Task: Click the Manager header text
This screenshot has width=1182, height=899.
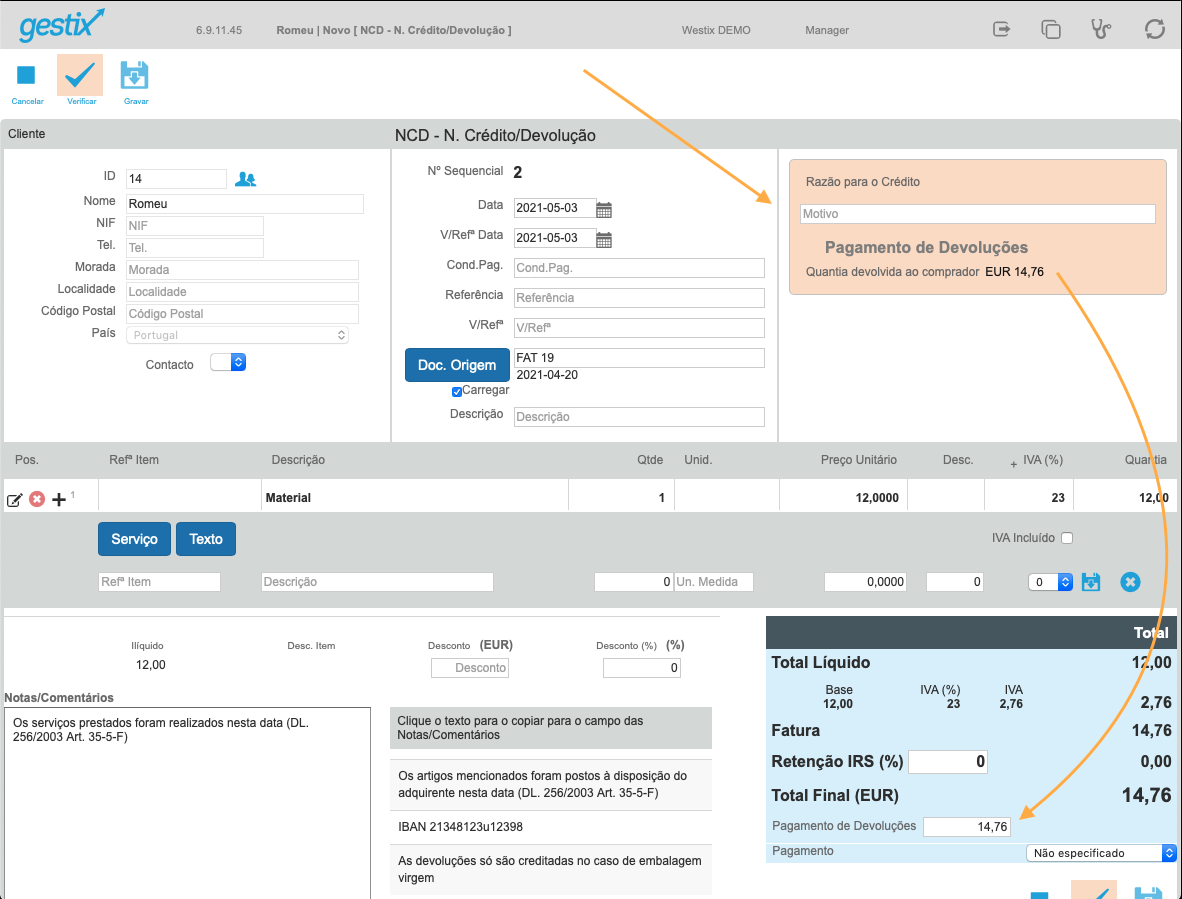Action: coord(827,30)
